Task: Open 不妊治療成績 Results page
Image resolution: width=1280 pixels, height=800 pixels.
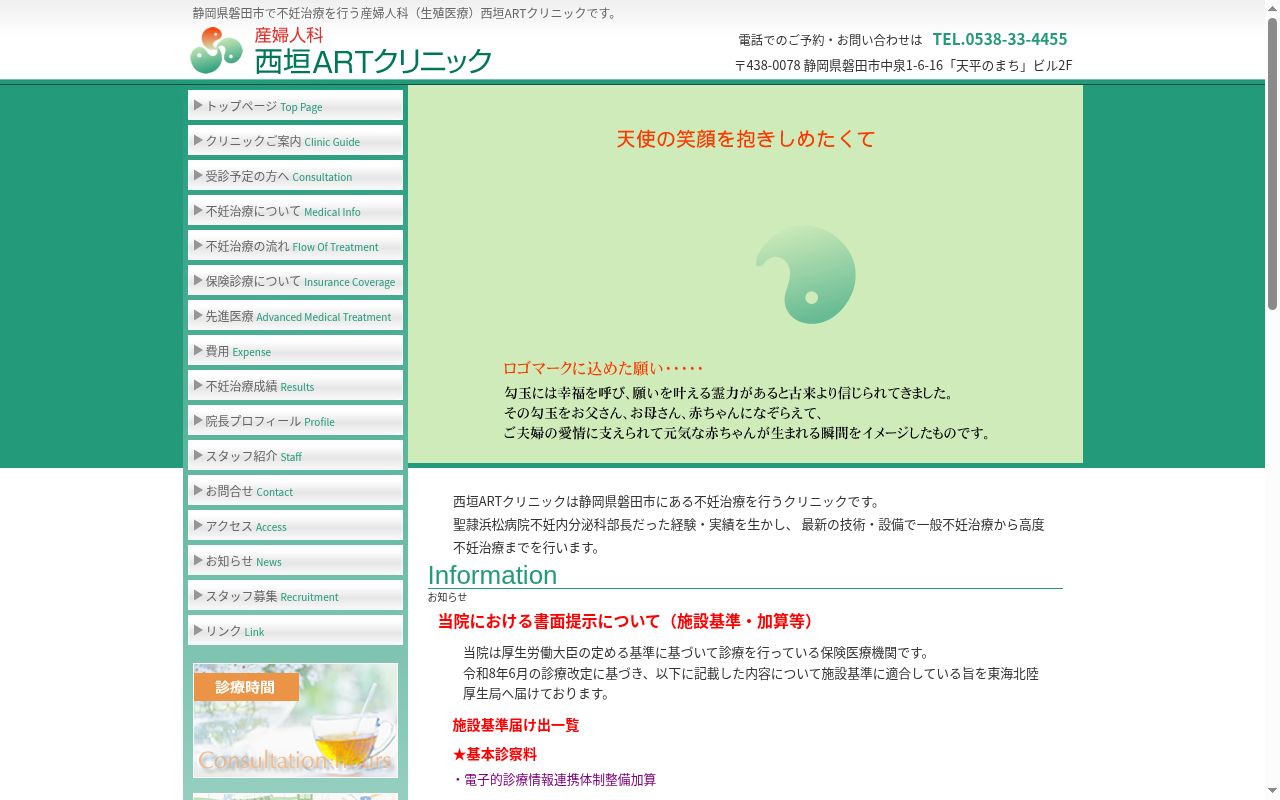Action: [x=295, y=385]
